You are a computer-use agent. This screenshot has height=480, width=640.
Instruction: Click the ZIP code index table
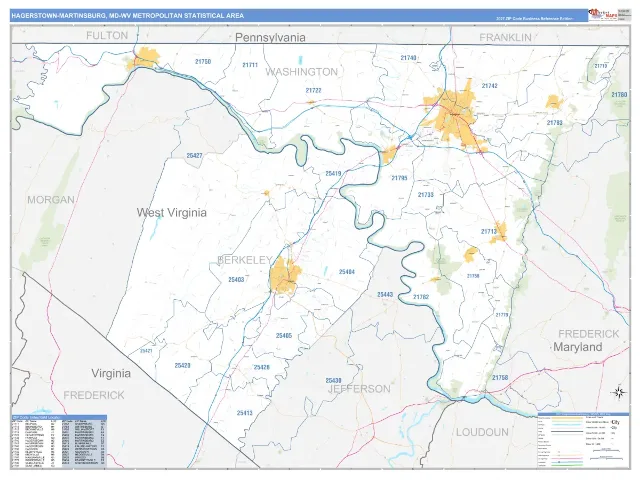tap(59, 442)
